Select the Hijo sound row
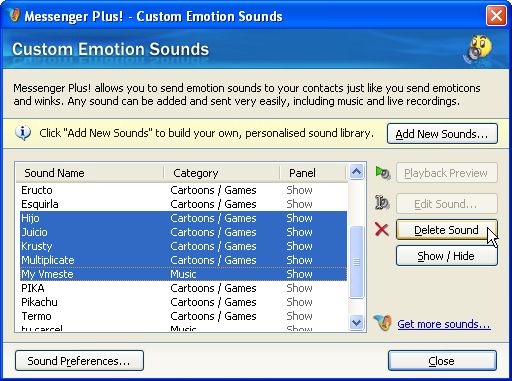This screenshot has height=381, width=512. (183, 218)
